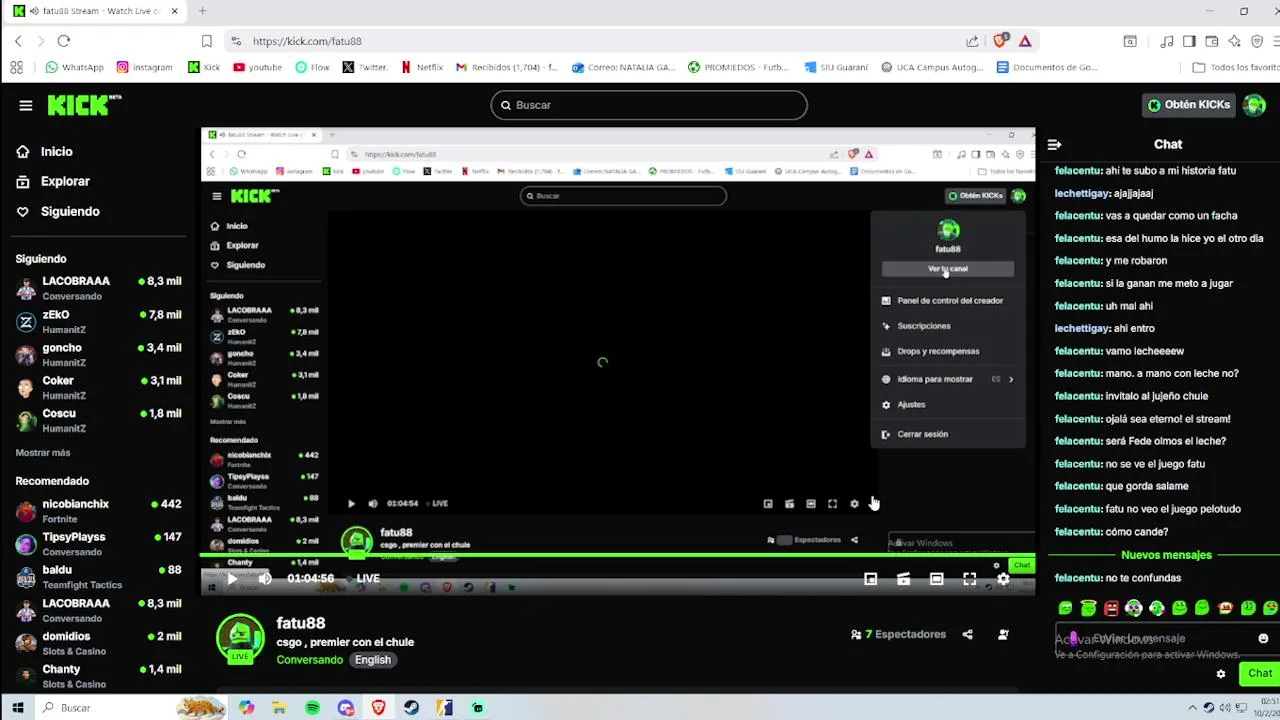Insert the red angry emote
The image size is (1280, 720).
[1111, 608]
